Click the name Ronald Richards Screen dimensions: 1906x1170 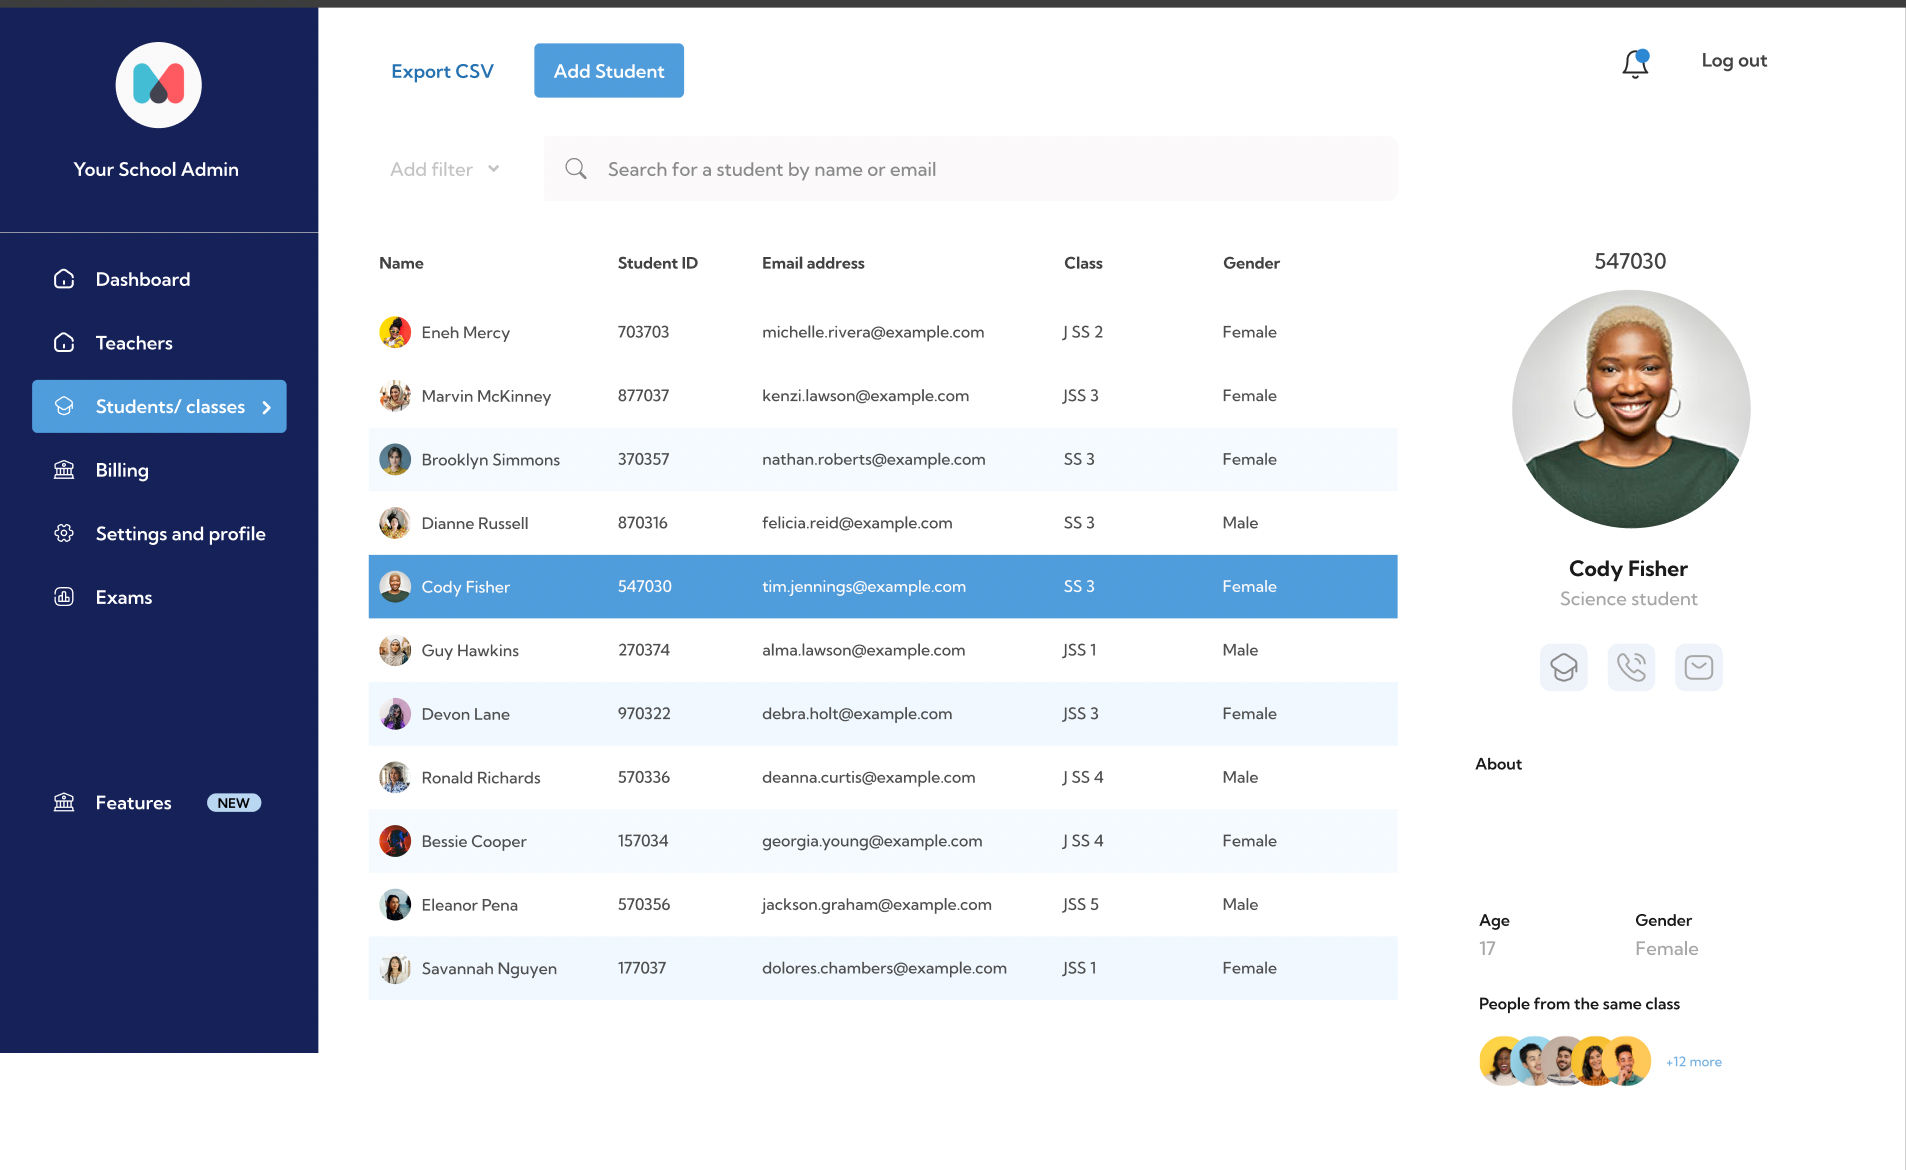481,778
